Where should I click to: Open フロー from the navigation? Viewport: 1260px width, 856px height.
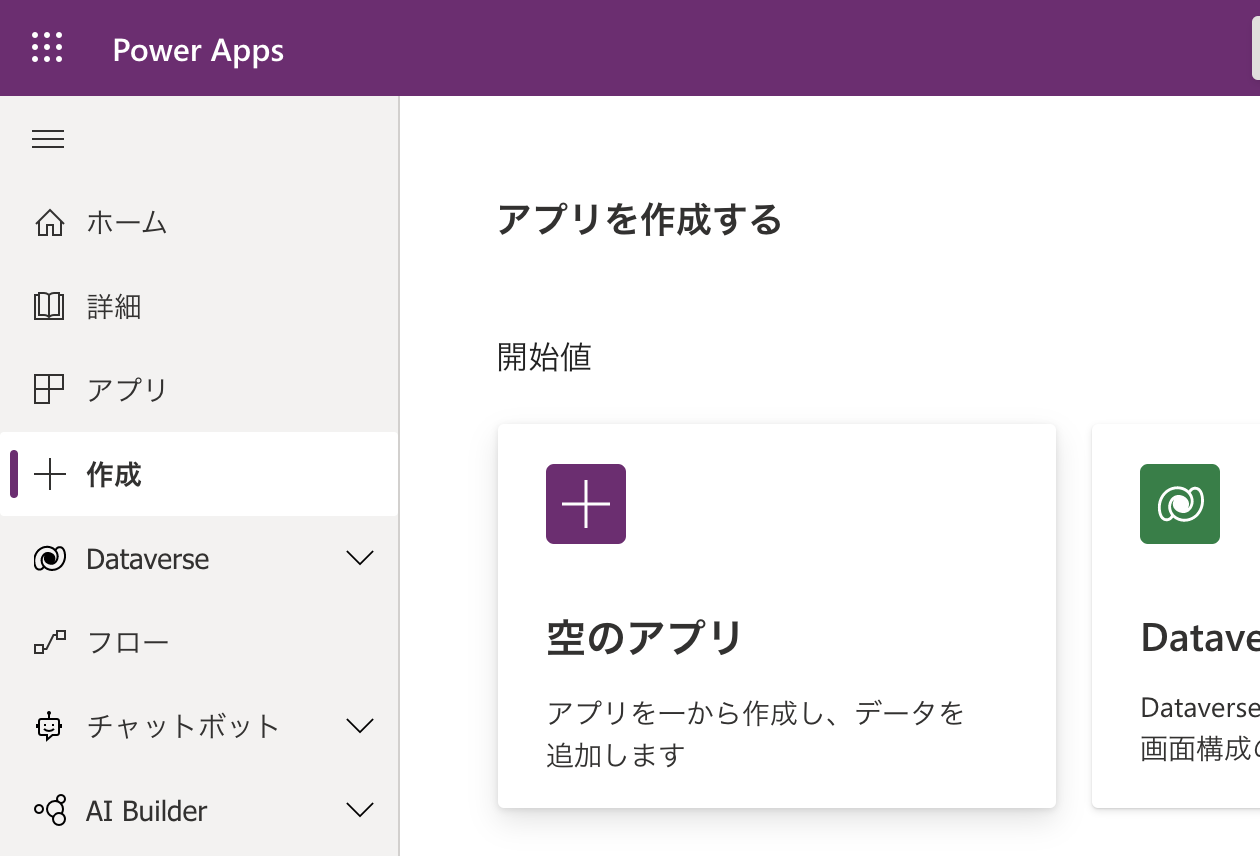[128, 642]
